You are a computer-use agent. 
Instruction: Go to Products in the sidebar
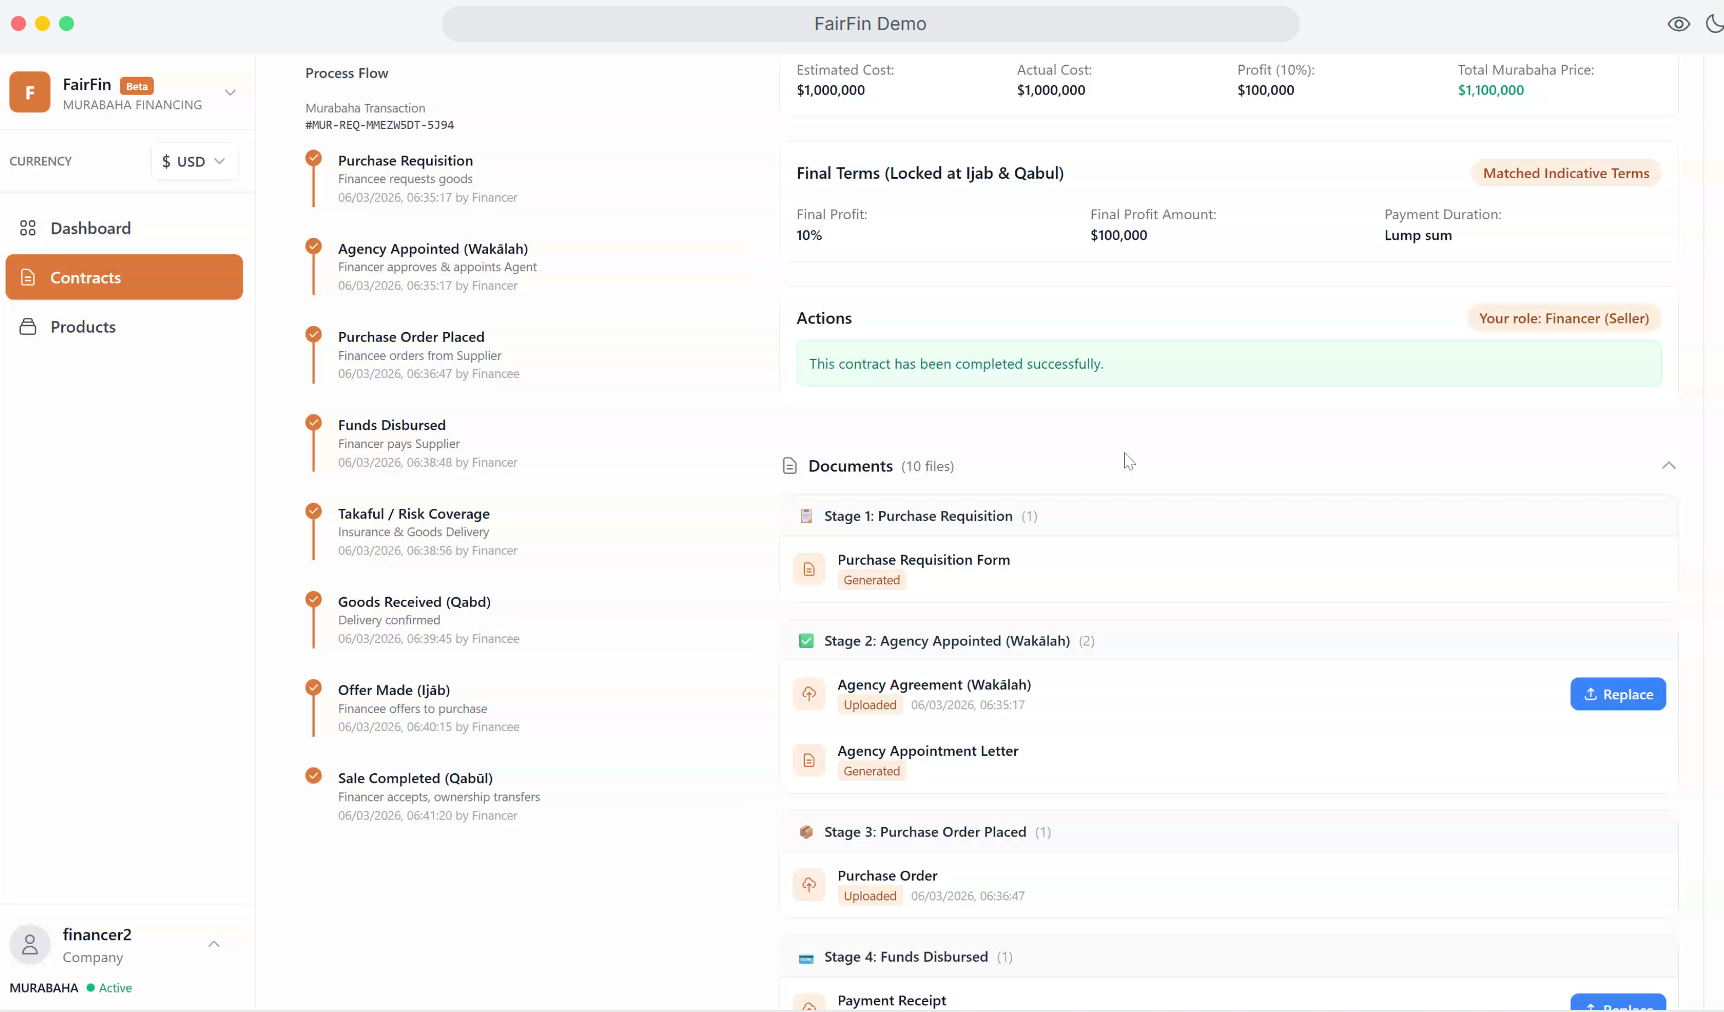[x=83, y=327]
